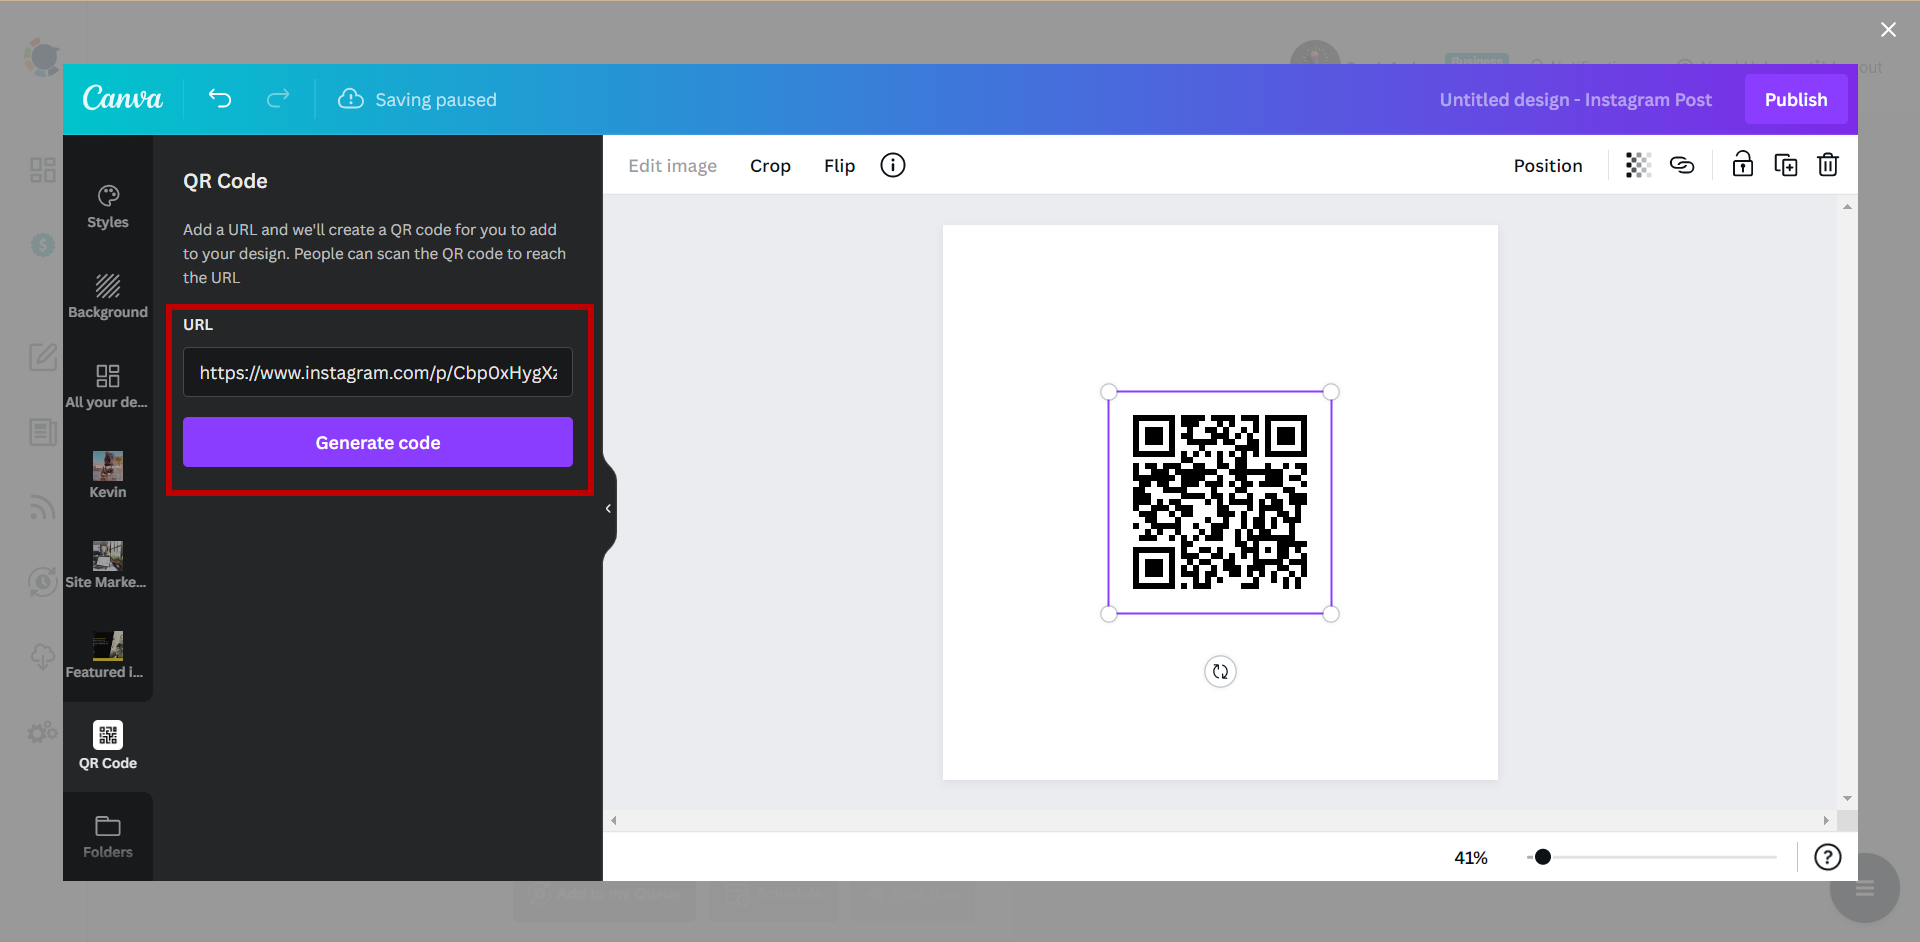Viewport: 1920px width, 942px height.
Task: Select the QR Code tool in the sidebar
Action: click(x=108, y=744)
